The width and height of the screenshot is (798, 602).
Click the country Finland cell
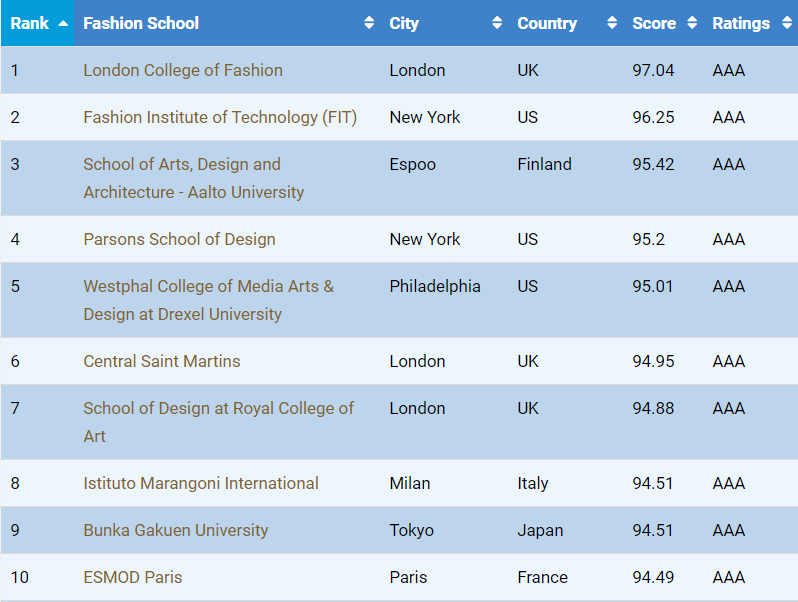[545, 164]
